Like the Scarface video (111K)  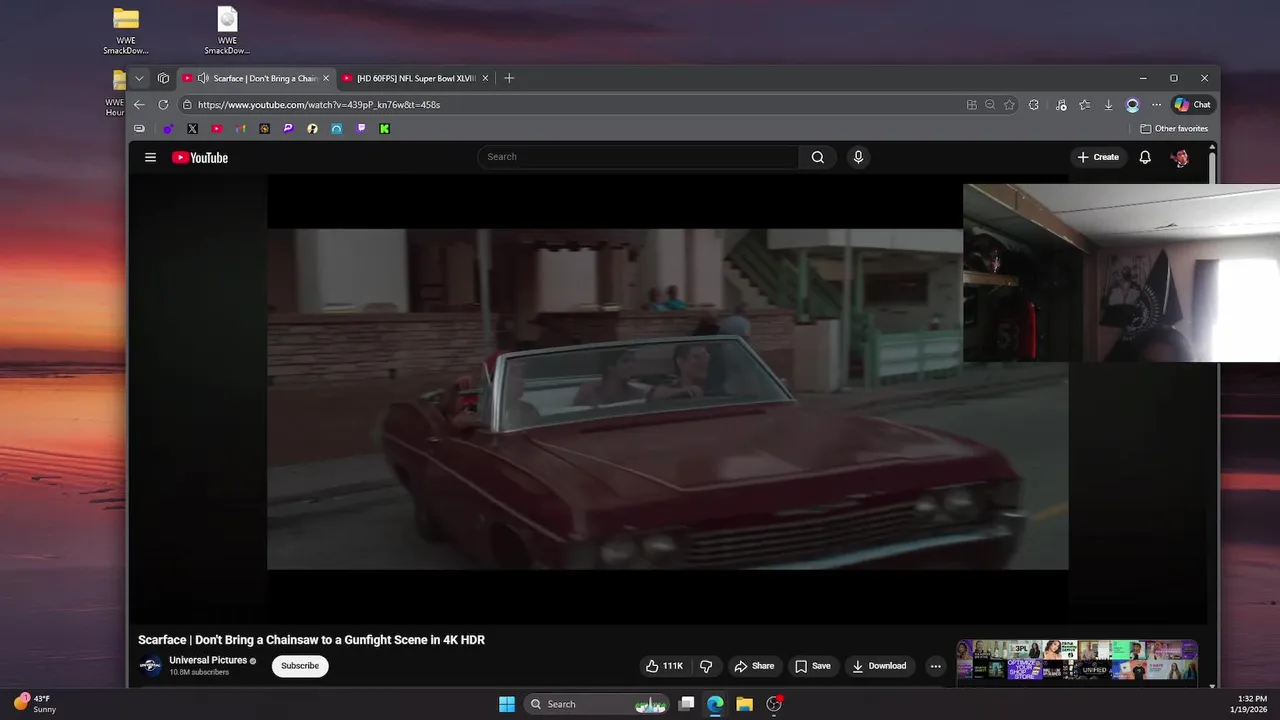[664, 666]
